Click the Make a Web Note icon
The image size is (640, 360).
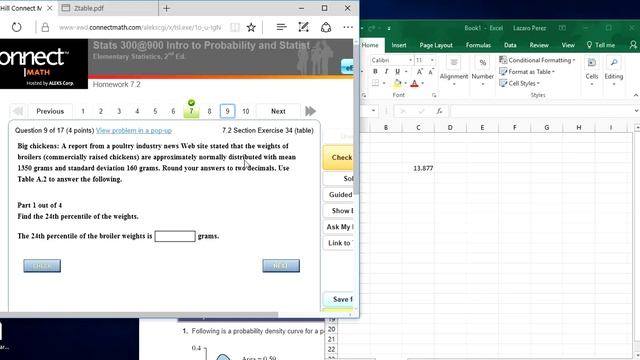(303, 27)
